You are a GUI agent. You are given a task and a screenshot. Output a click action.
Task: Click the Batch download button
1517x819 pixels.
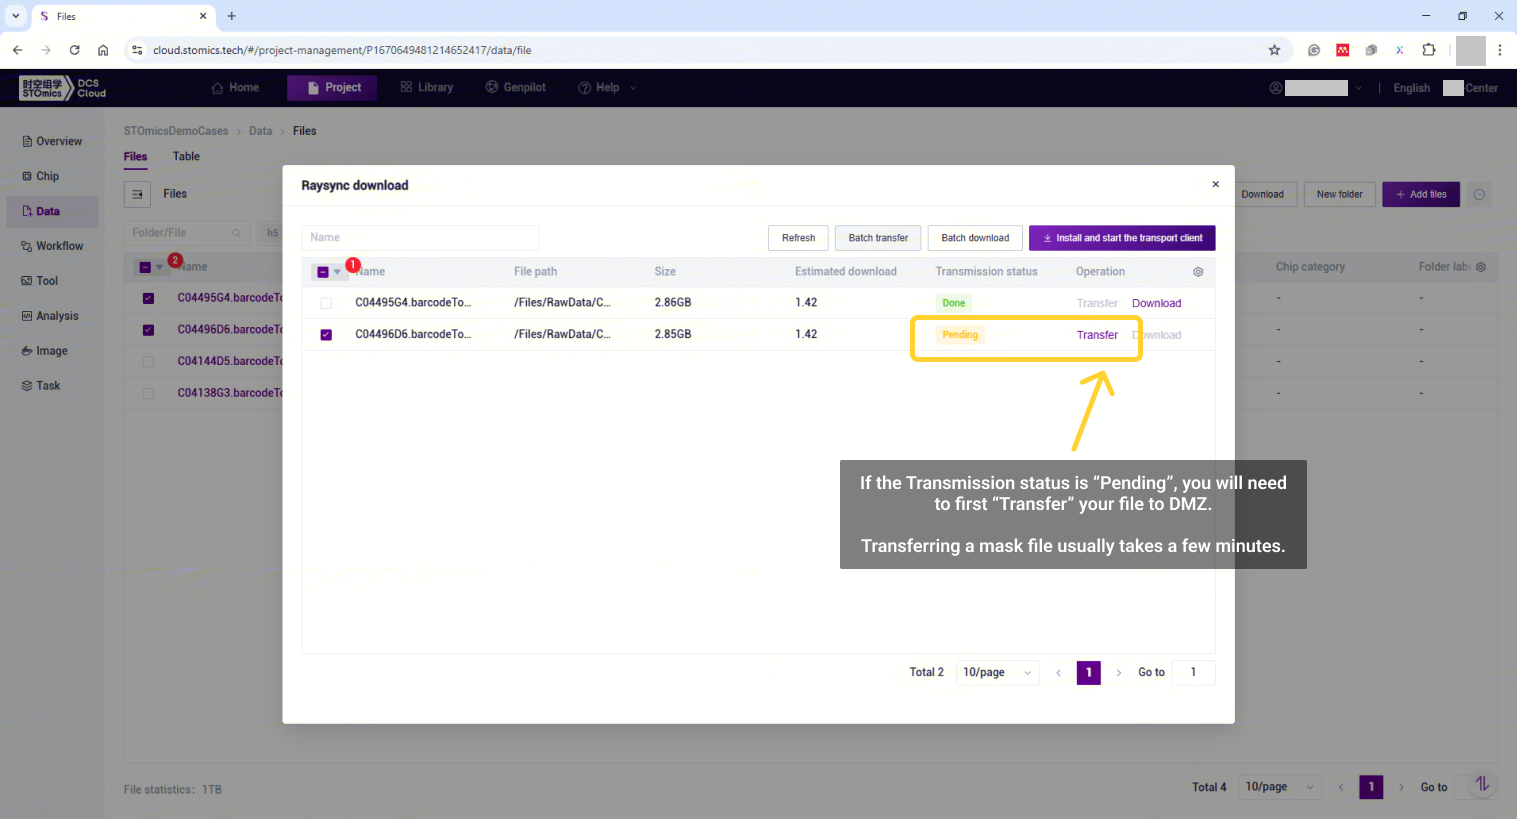click(975, 238)
